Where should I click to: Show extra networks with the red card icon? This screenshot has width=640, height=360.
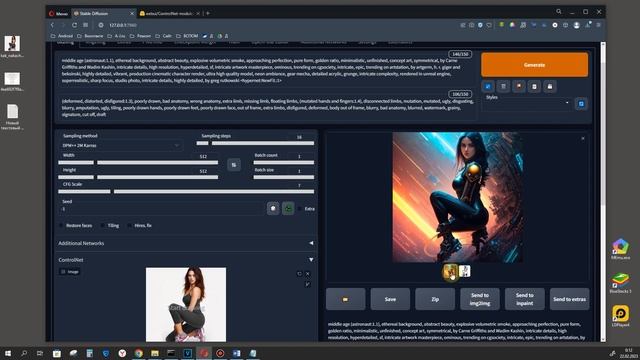[519, 87]
